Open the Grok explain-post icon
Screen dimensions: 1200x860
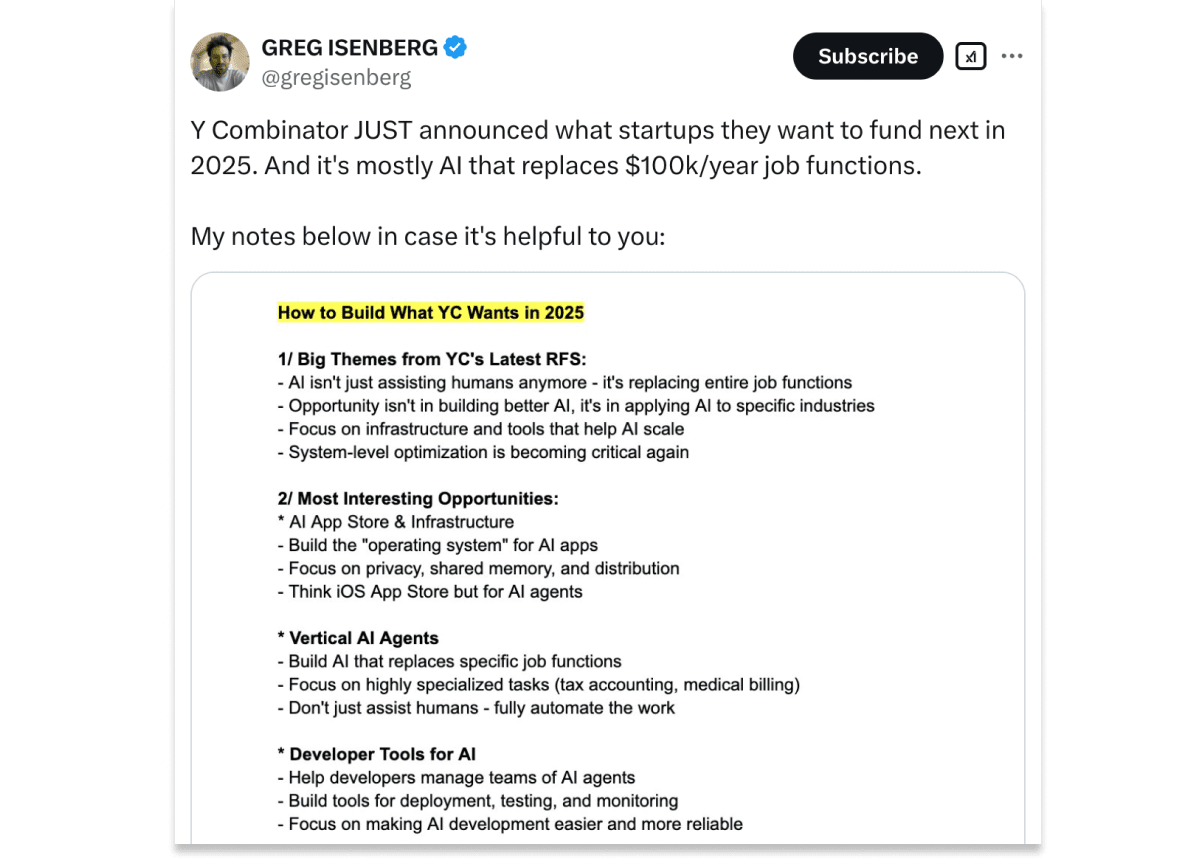971,56
